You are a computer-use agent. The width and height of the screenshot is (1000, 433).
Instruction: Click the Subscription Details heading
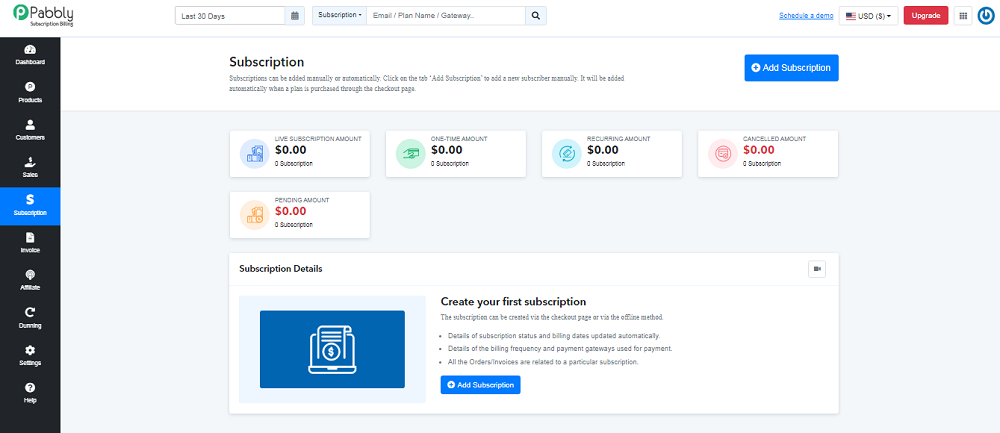[281, 268]
